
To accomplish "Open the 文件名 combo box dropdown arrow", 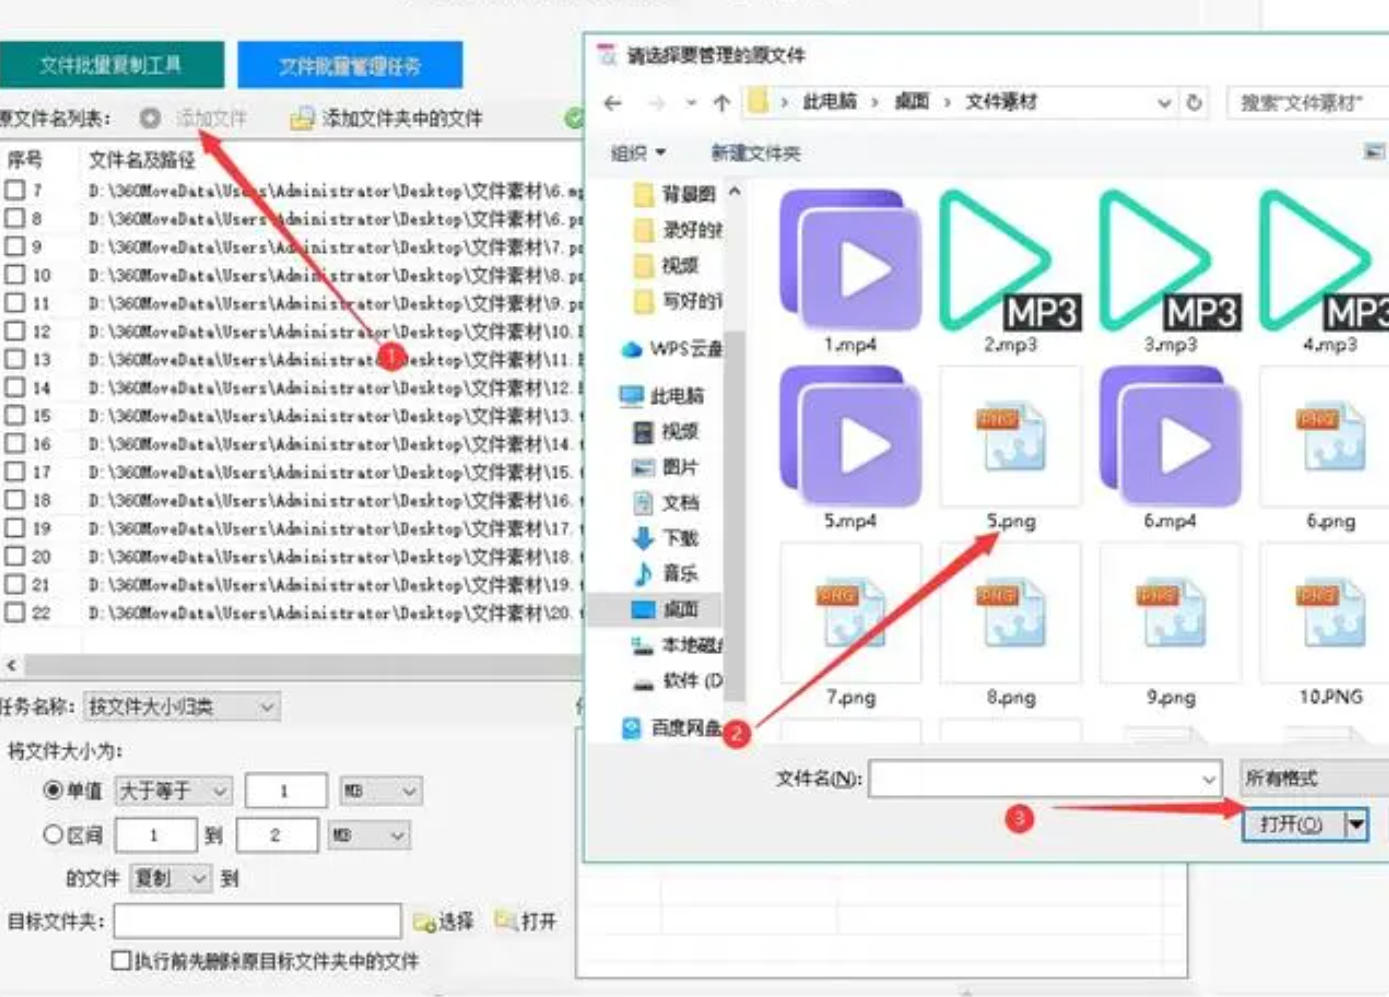I will (1208, 778).
